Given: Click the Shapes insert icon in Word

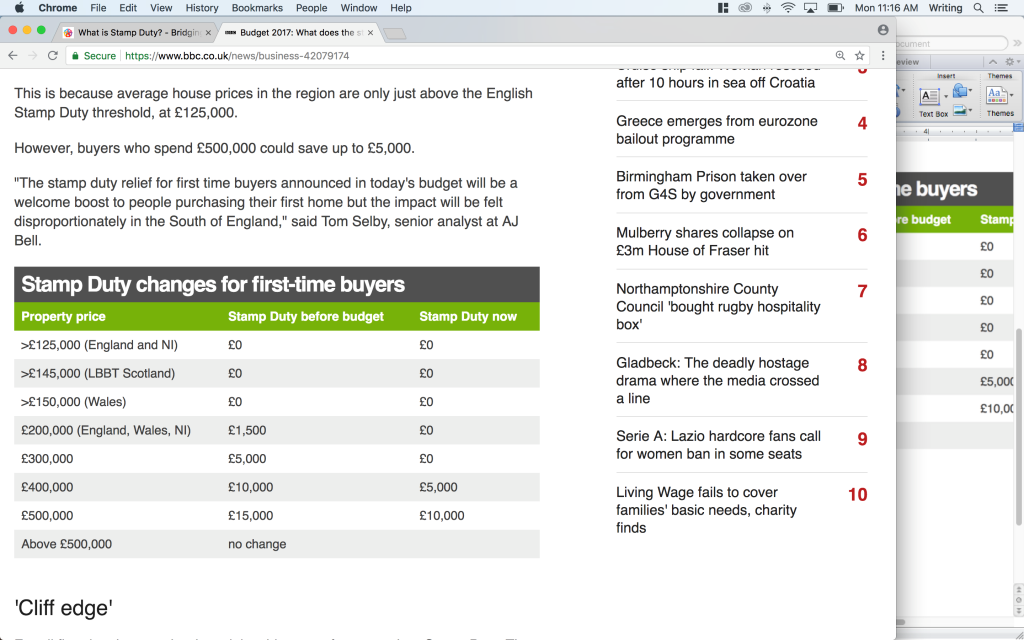Looking at the screenshot, I should (960, 90).
